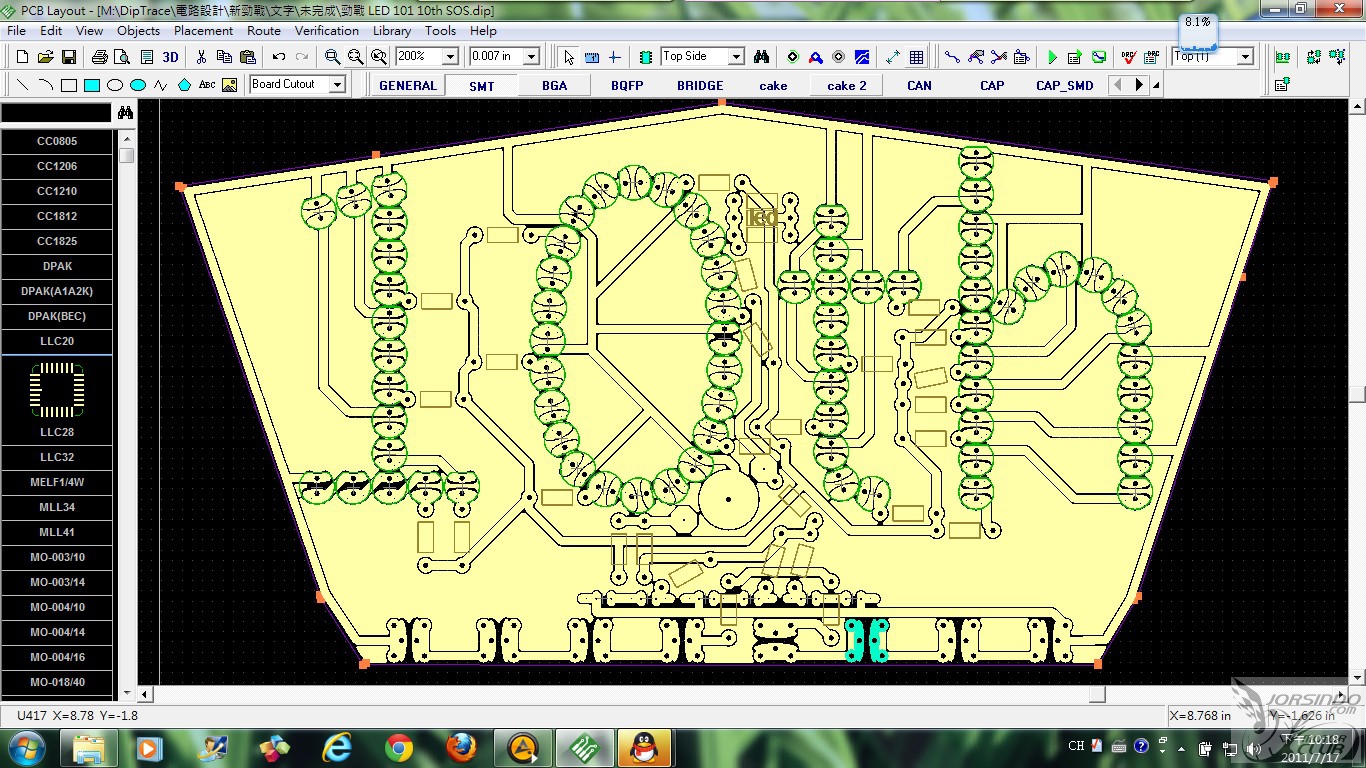Viewport: 1366px width, 768px height.
Task: Run the DRC check with red checkmark
Action: 1128,57
